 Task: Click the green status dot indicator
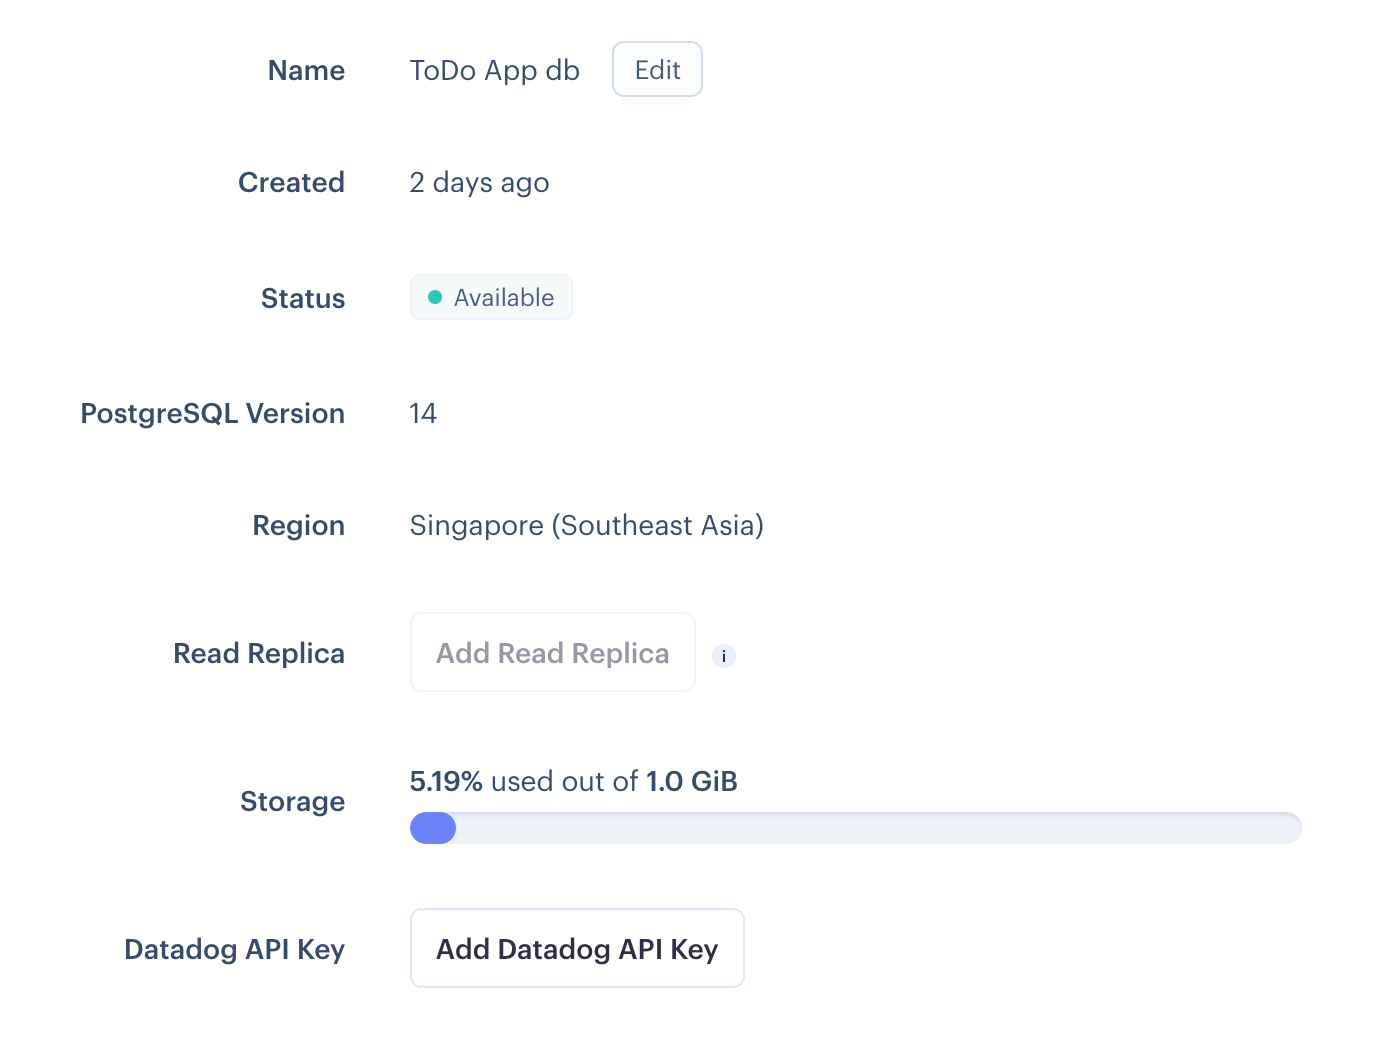tap(435, 297)
